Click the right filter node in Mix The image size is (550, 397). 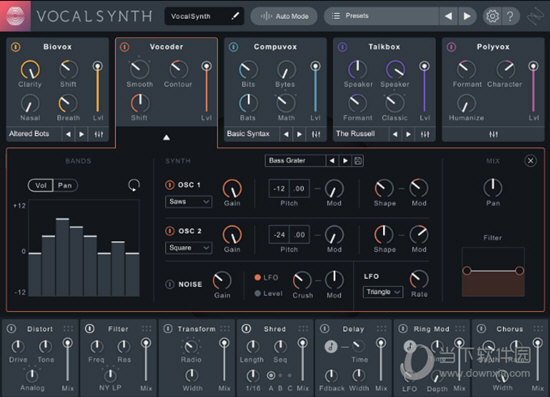coord(519,270)
